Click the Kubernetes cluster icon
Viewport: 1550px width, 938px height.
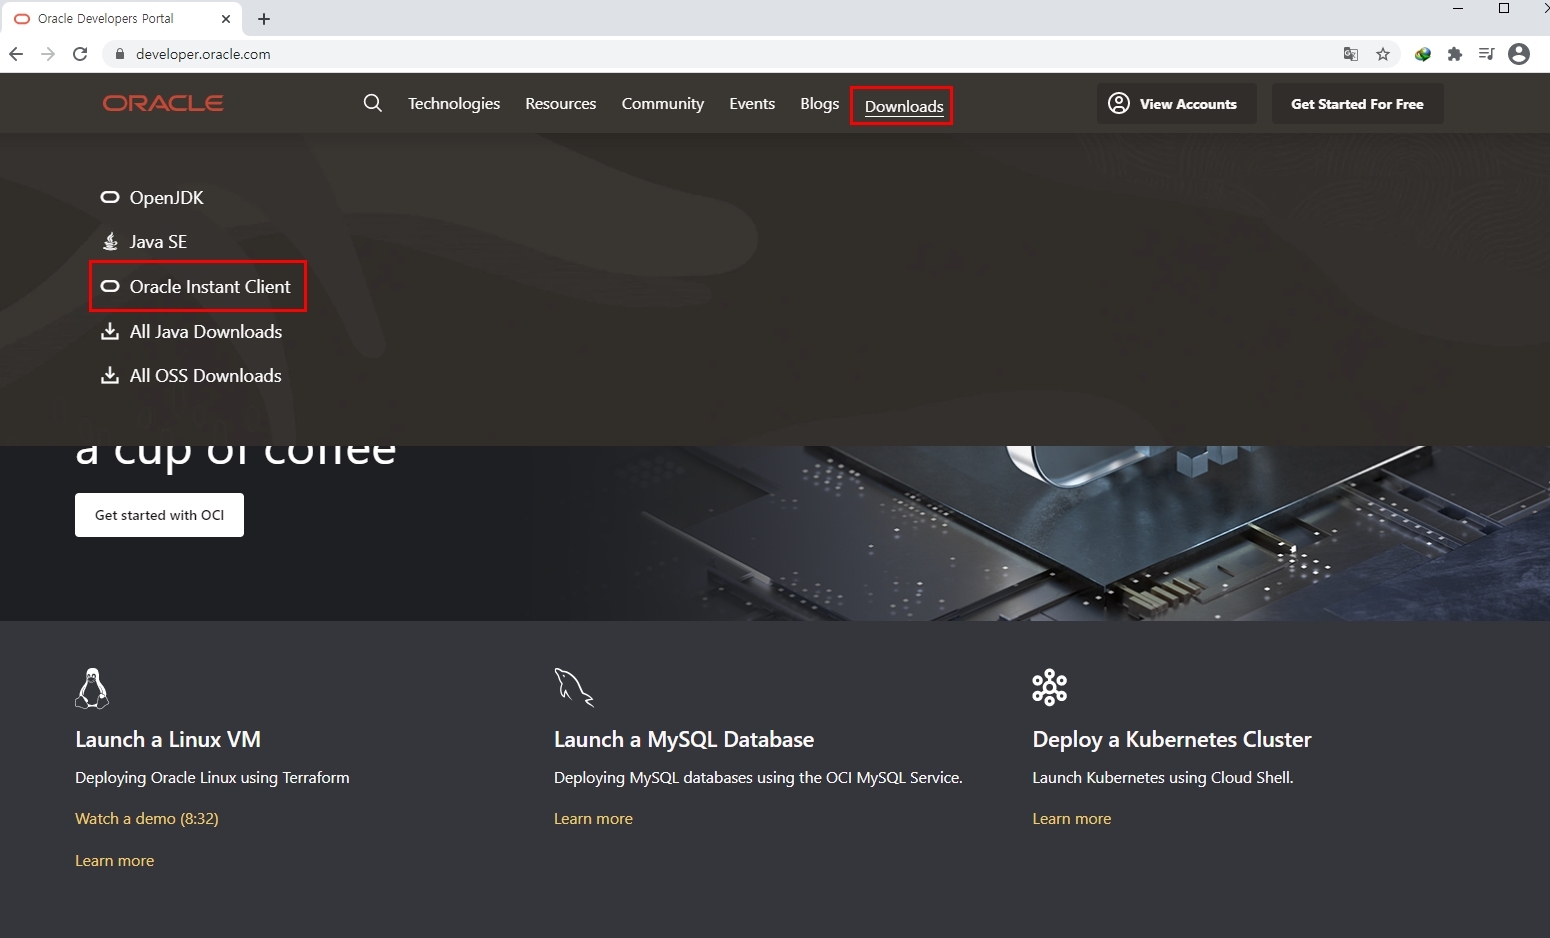pyautogui.click(x=1050, y=687)
